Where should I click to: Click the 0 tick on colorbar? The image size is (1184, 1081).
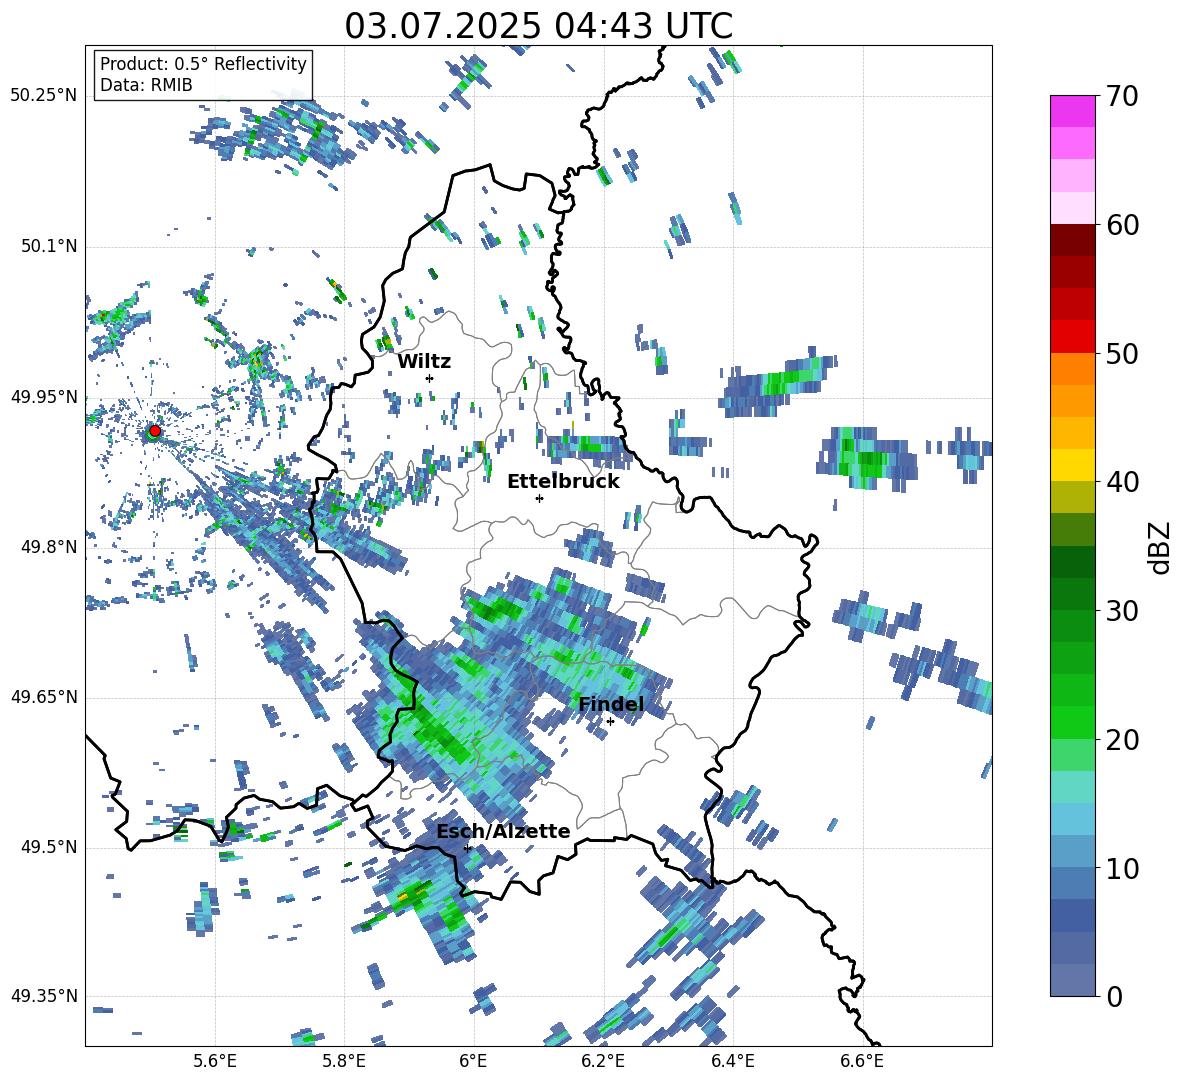click(x=1114, y=996)
